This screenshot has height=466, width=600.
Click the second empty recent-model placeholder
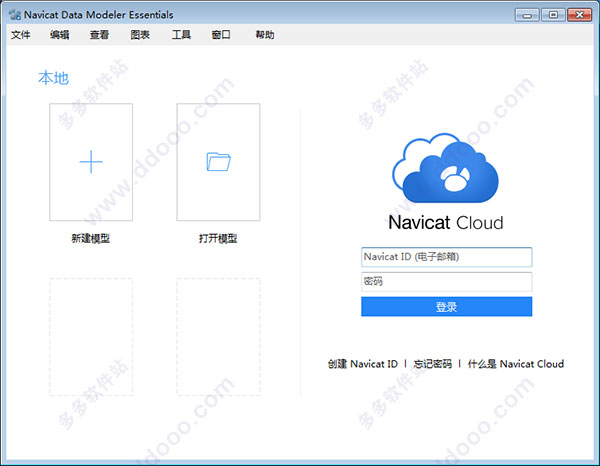click(x=218, y=337)
